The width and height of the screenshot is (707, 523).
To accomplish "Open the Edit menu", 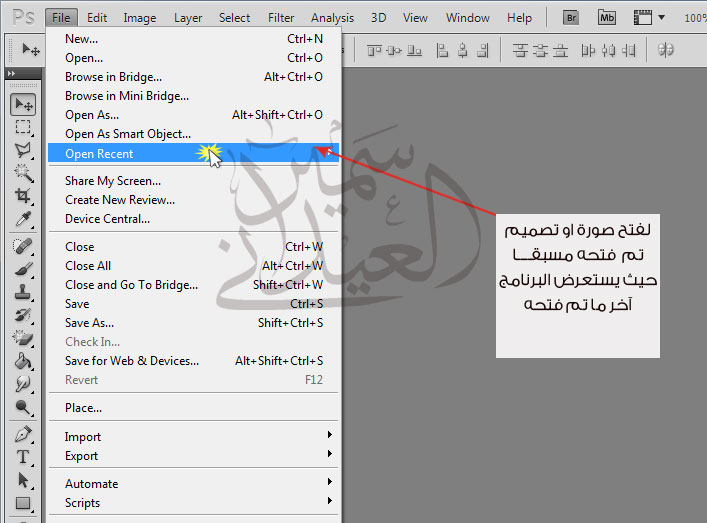I will click(x=97, y=18).
